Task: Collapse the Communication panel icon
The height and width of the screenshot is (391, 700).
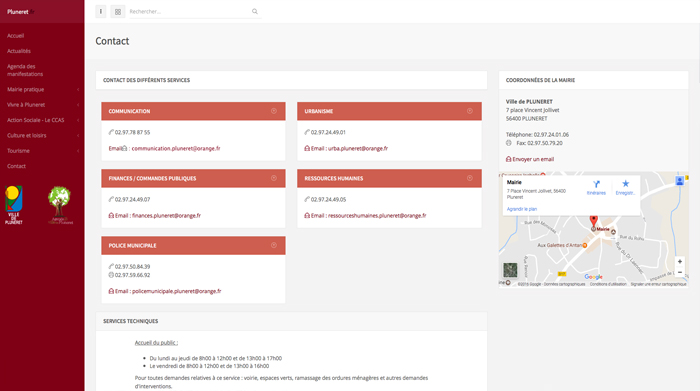Action: 274,111
